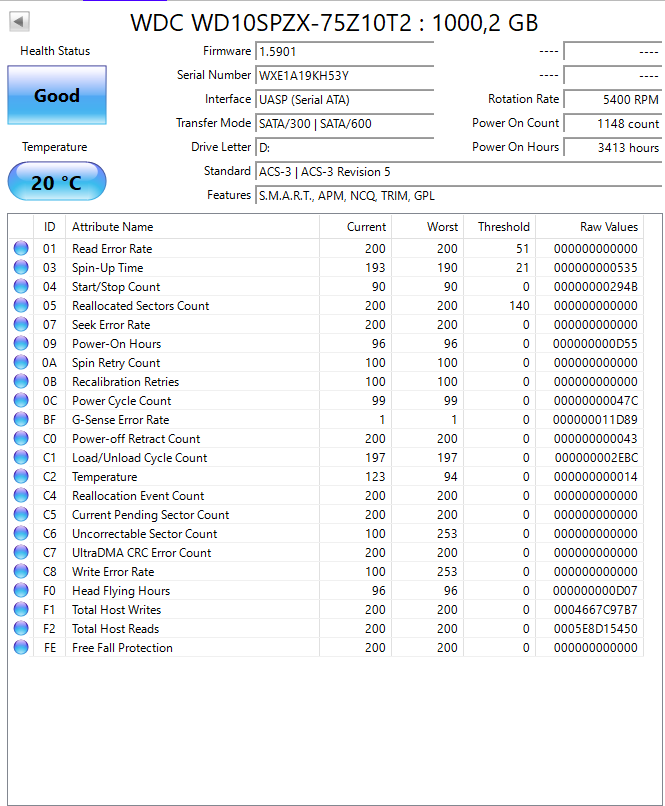This screenshot has height=806, width=665.
Task: Click the Worst column header
Action: click(x=428, y=227)
